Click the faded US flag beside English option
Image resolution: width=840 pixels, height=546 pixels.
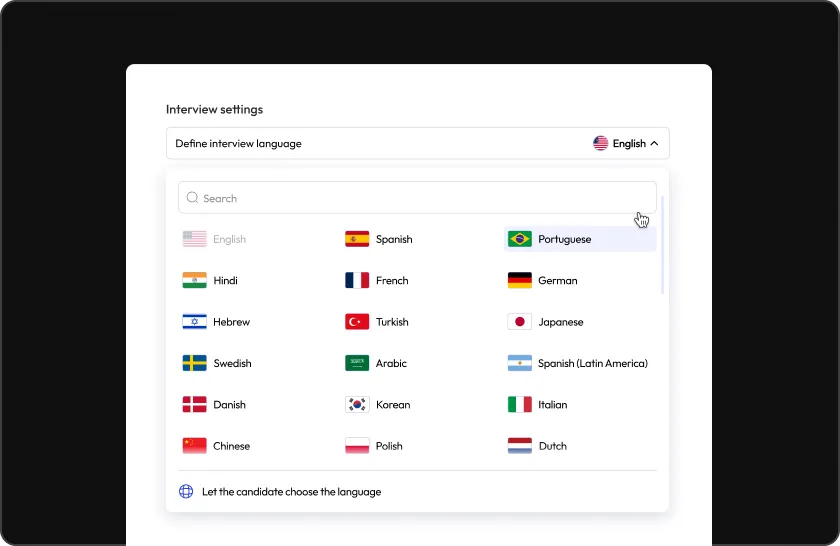[194, 239]
